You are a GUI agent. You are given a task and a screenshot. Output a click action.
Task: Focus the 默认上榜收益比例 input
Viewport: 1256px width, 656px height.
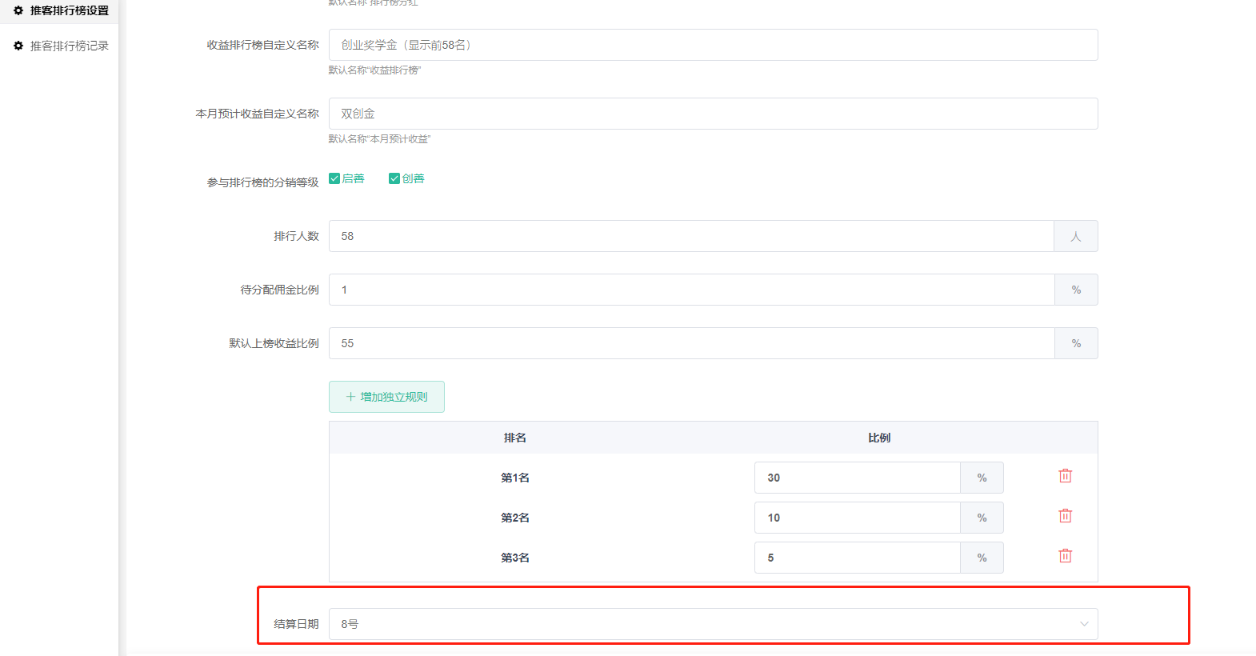(x=690, y=343)
